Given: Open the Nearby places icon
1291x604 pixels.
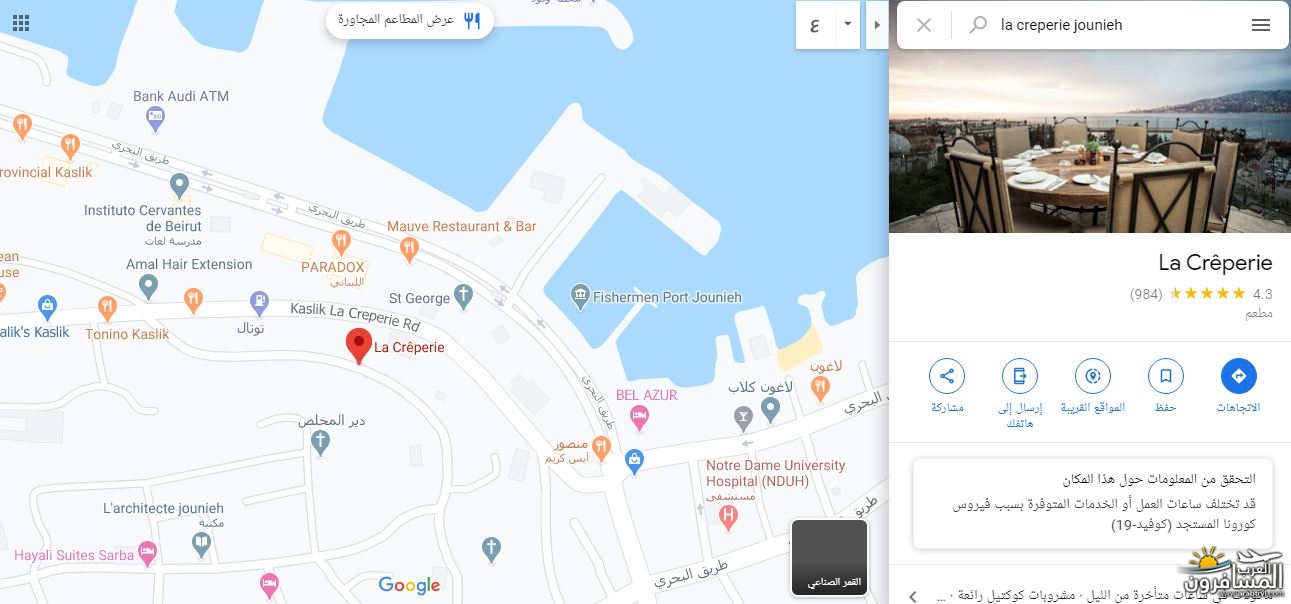Looking at the screenshot, I should pos(1092,377).
